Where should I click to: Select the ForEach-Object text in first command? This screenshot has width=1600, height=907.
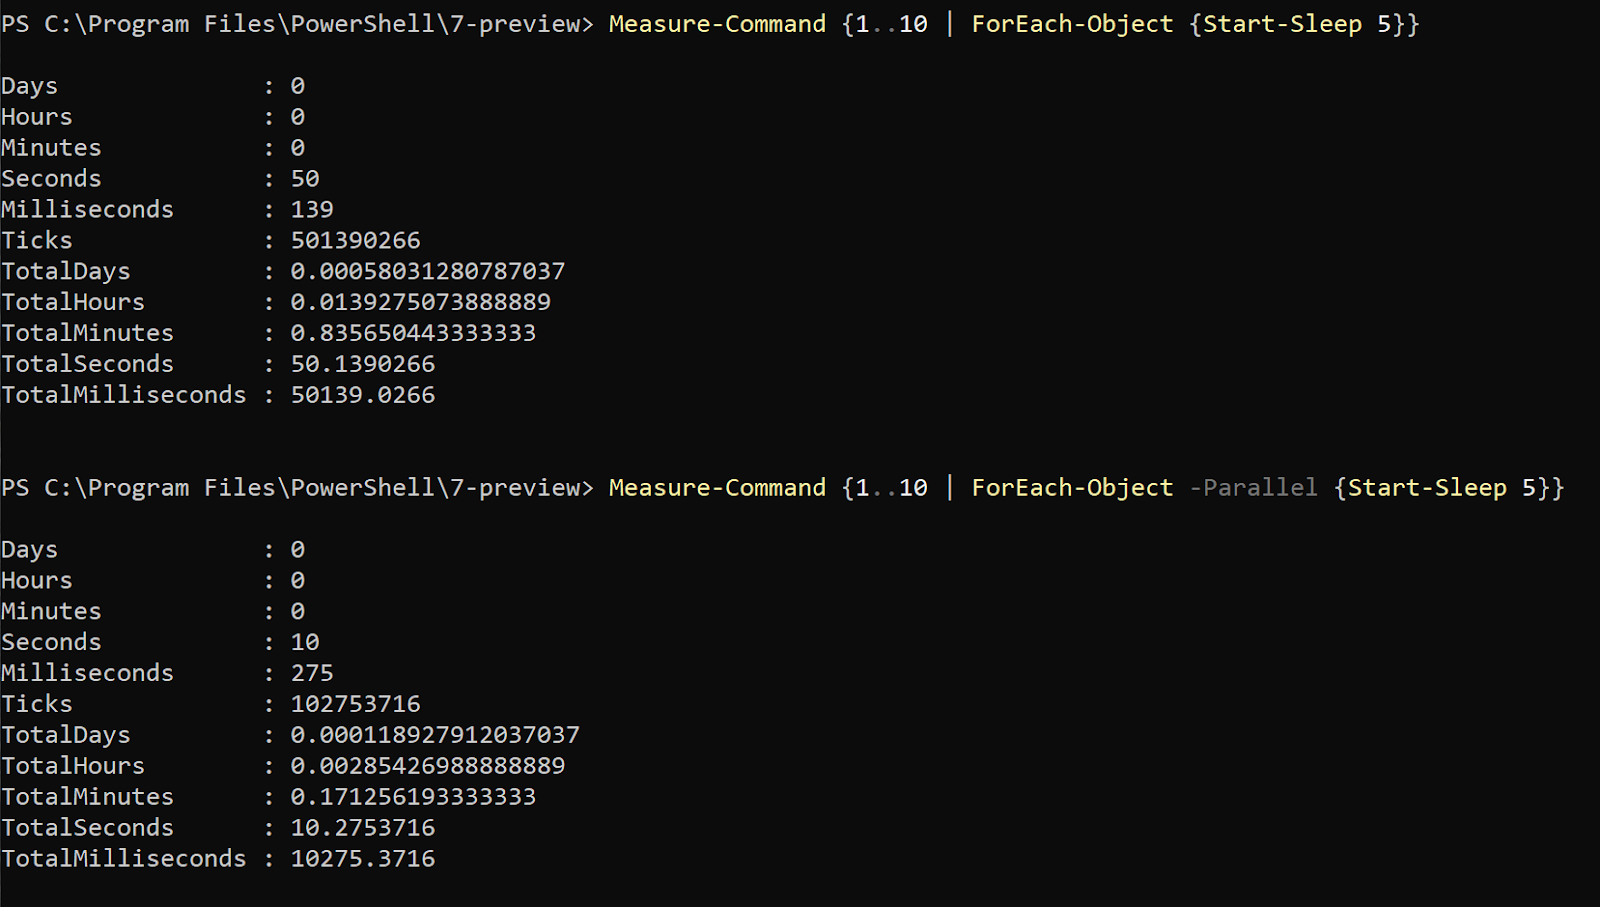tap(1071, 23)
